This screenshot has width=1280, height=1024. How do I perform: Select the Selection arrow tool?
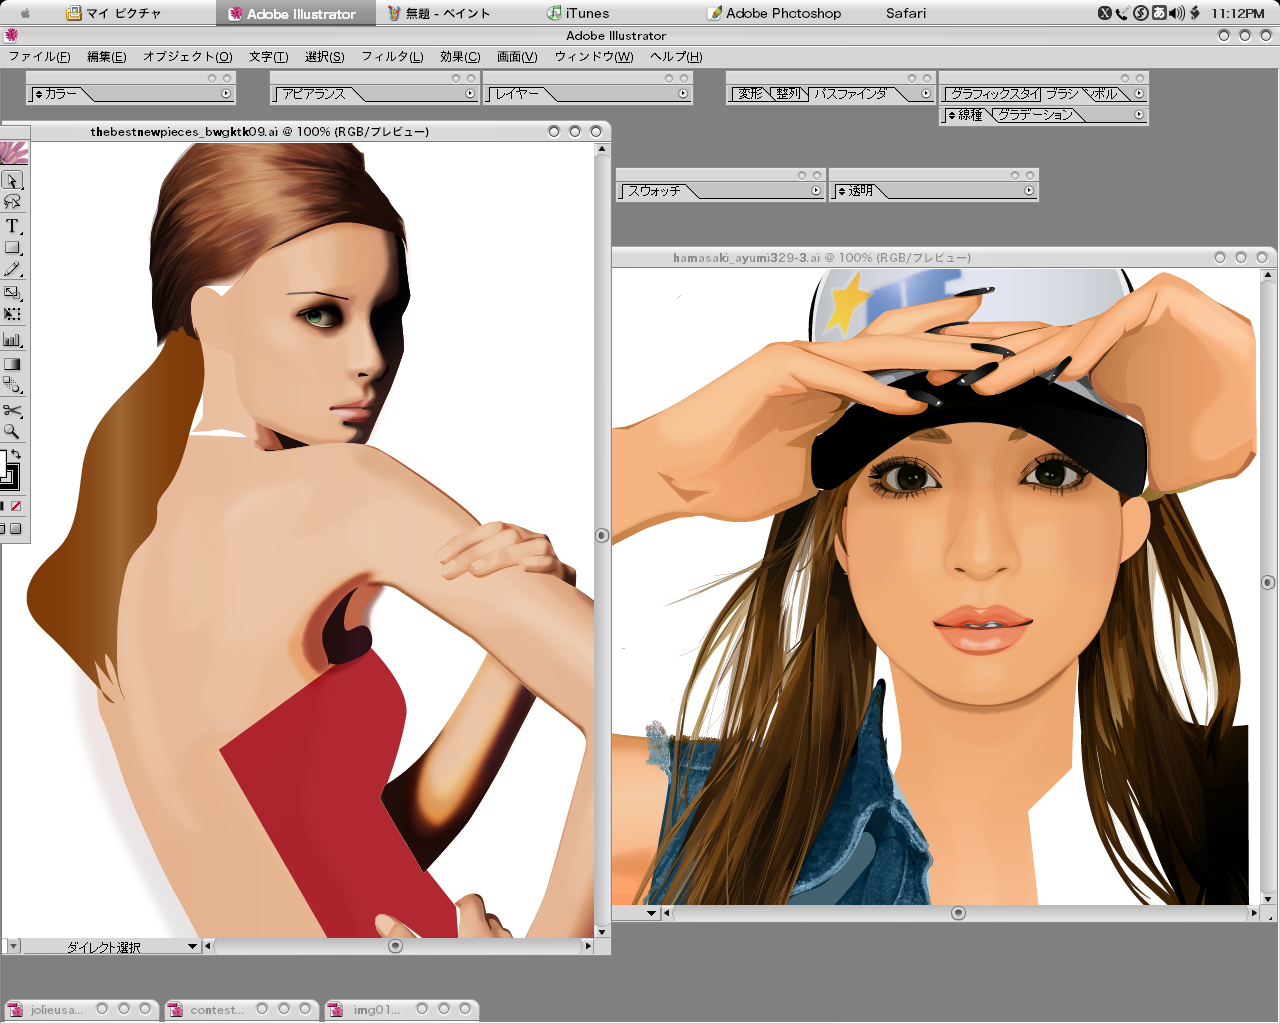(12, 180)
